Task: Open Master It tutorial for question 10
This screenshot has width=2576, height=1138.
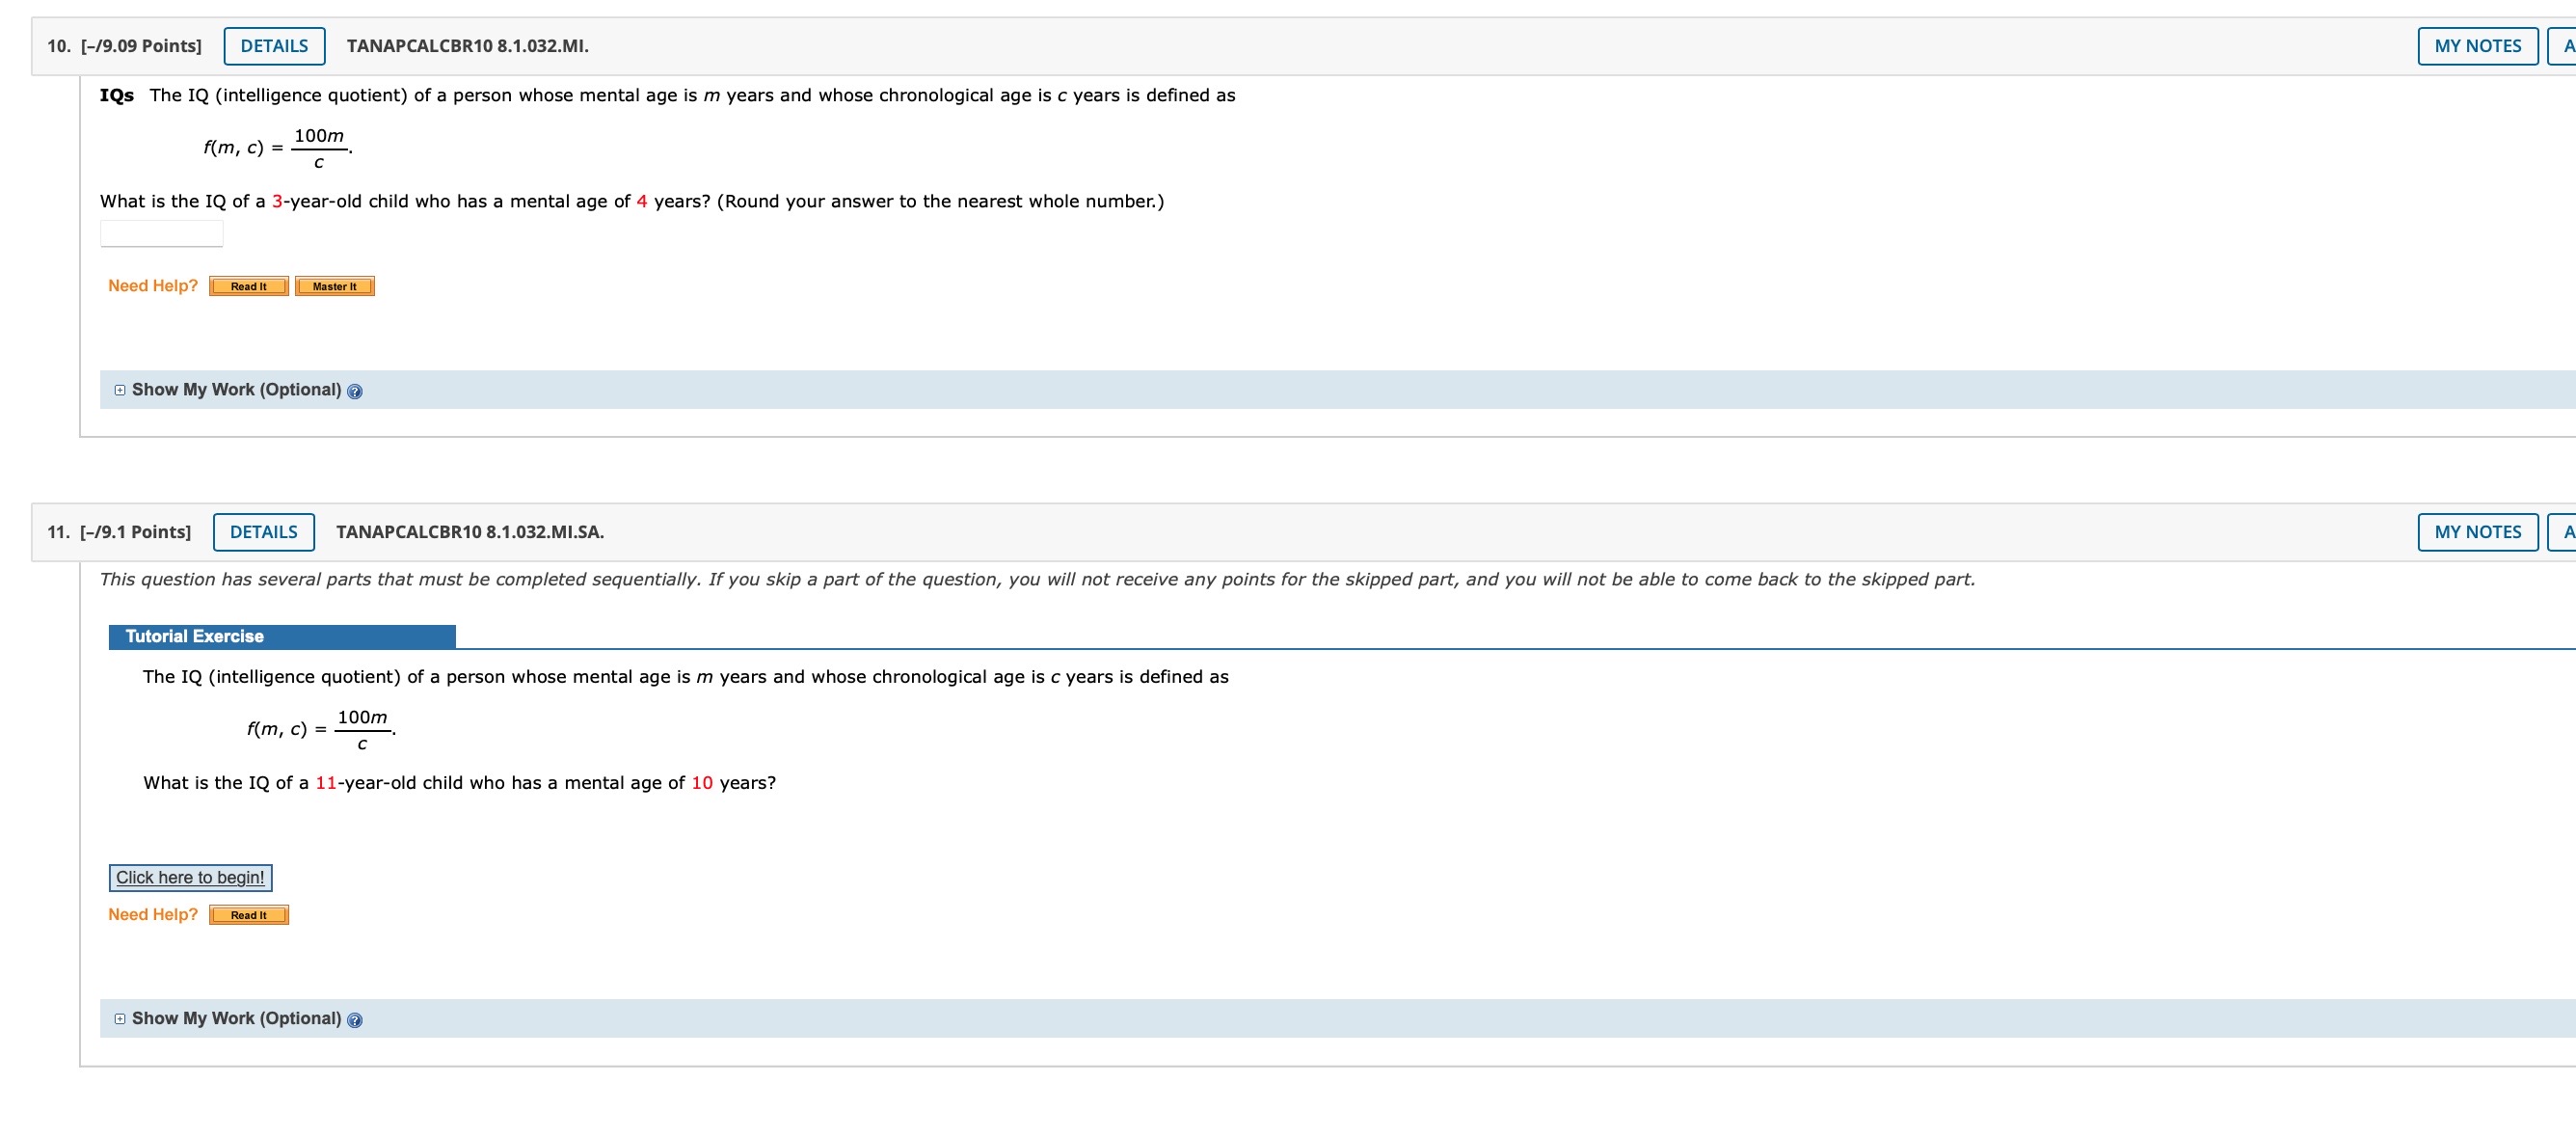Action: 333,285
